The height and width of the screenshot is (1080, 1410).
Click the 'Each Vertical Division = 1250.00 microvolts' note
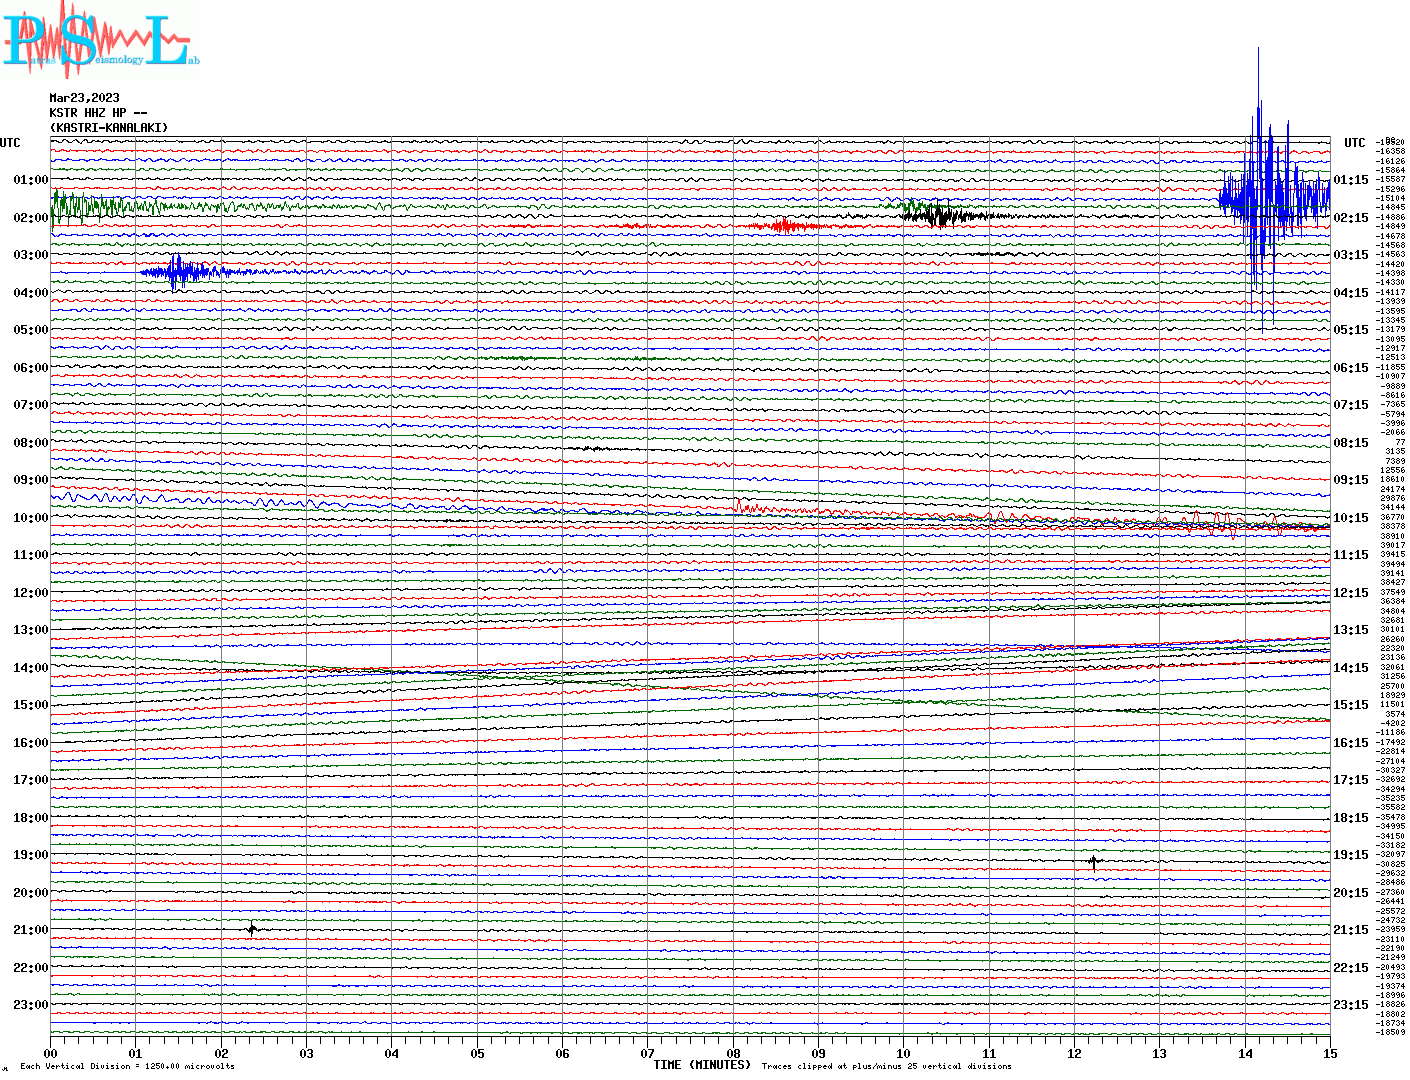coord(127,1066)
